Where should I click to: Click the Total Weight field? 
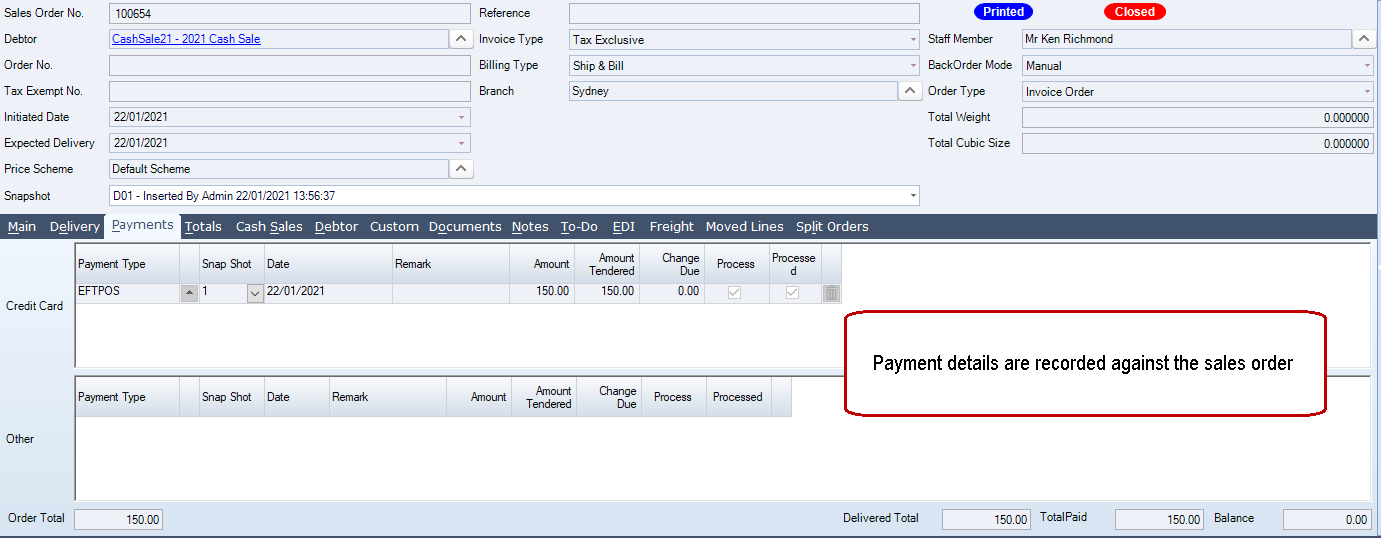click(x=1198, y=118)
